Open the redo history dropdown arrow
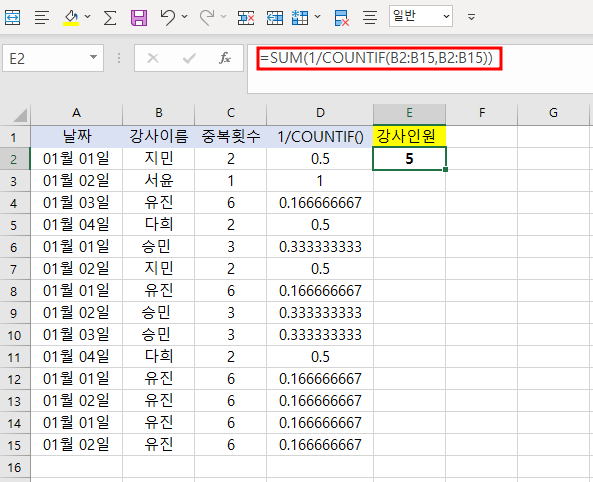The width and height of the screenshot is (593, 482). [224, 17]
